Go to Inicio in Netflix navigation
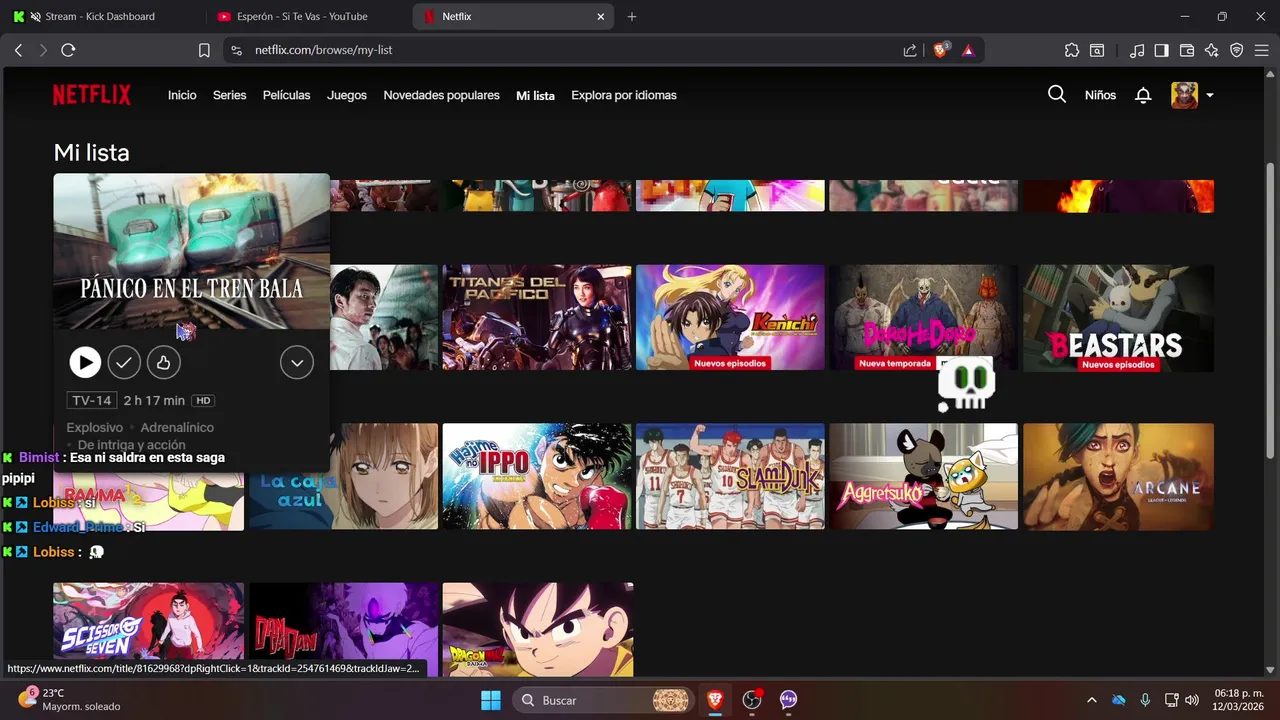The image size is (1280, 720). point(182,95)
